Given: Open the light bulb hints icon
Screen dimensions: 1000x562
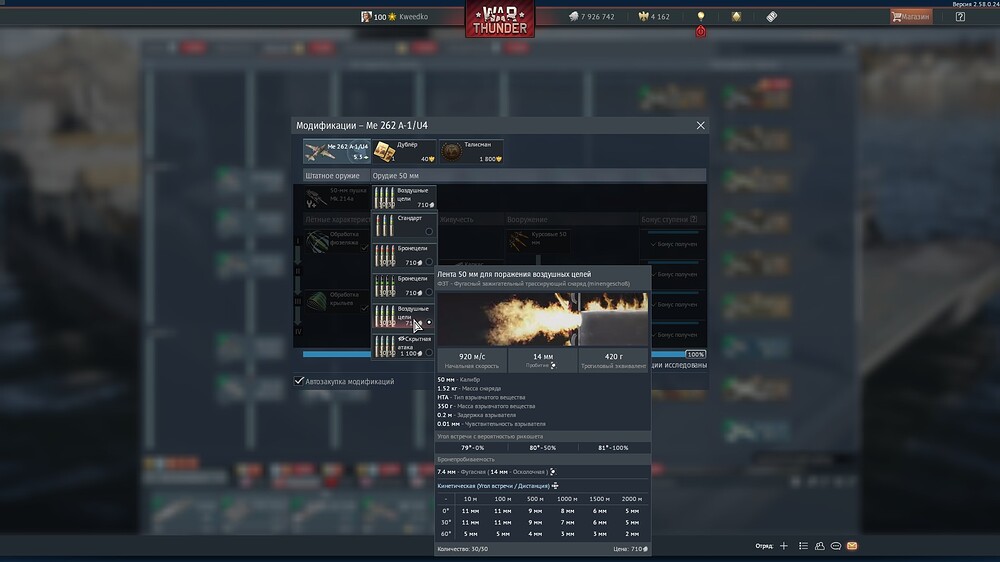Looking at the screenshot, I should click(x=701, y=16).
